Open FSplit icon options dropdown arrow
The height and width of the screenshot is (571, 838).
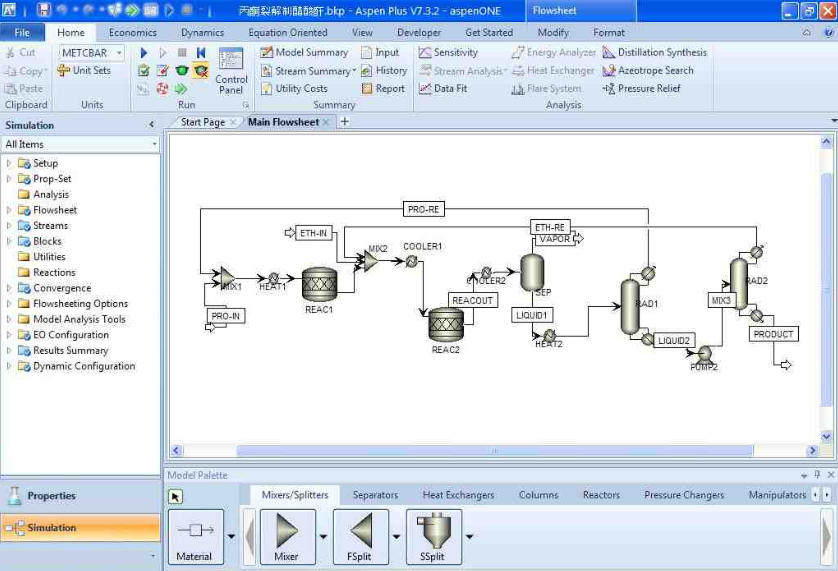[x=396, y=536]
